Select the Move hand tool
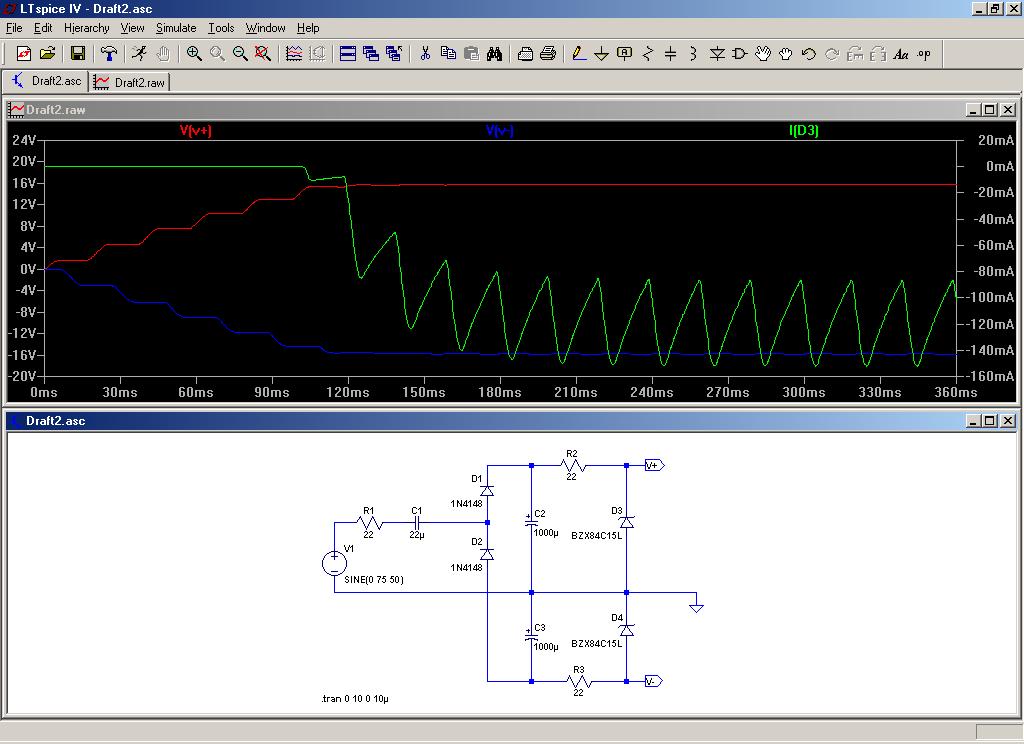The width and height of the screenshot is (1024, 744). 763,54
